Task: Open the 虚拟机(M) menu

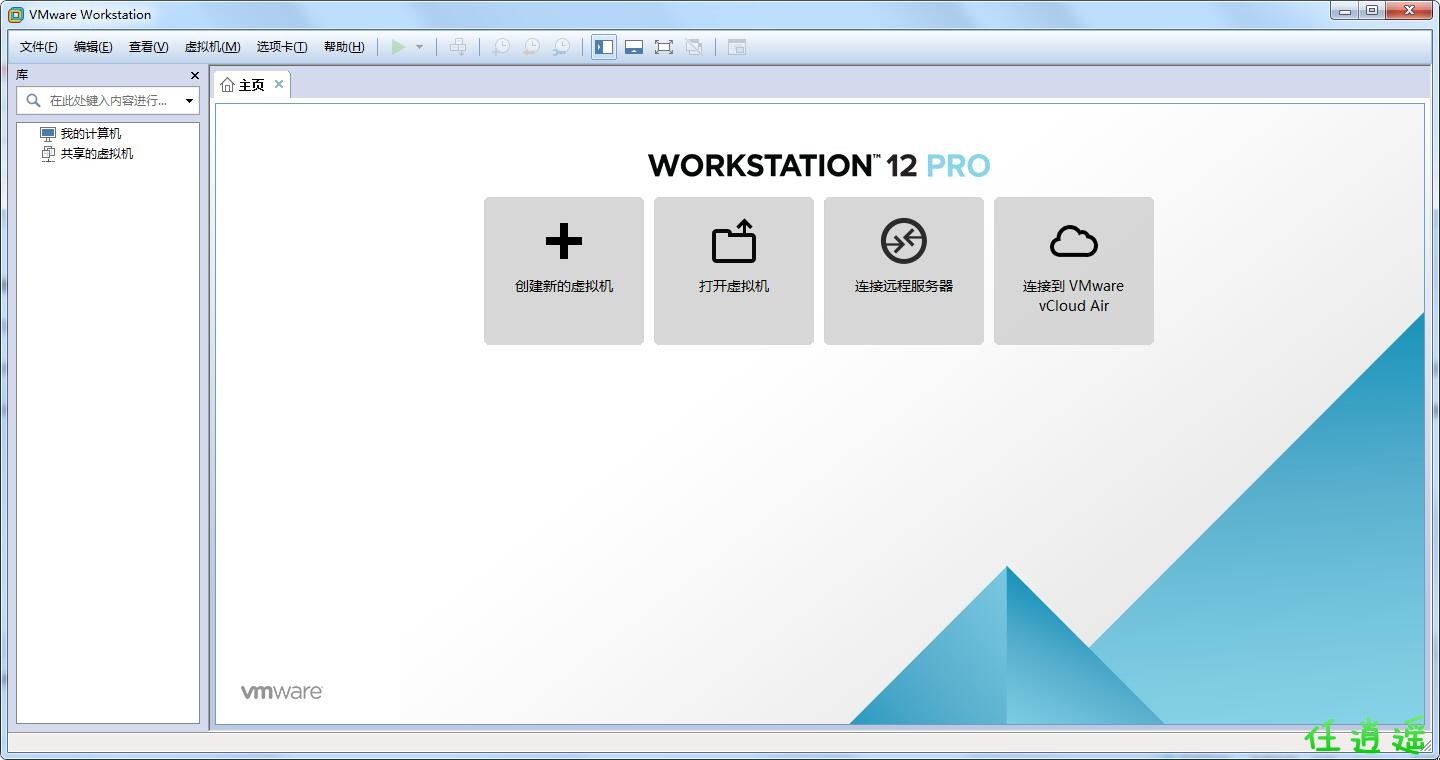Action: tap(212, 47)
